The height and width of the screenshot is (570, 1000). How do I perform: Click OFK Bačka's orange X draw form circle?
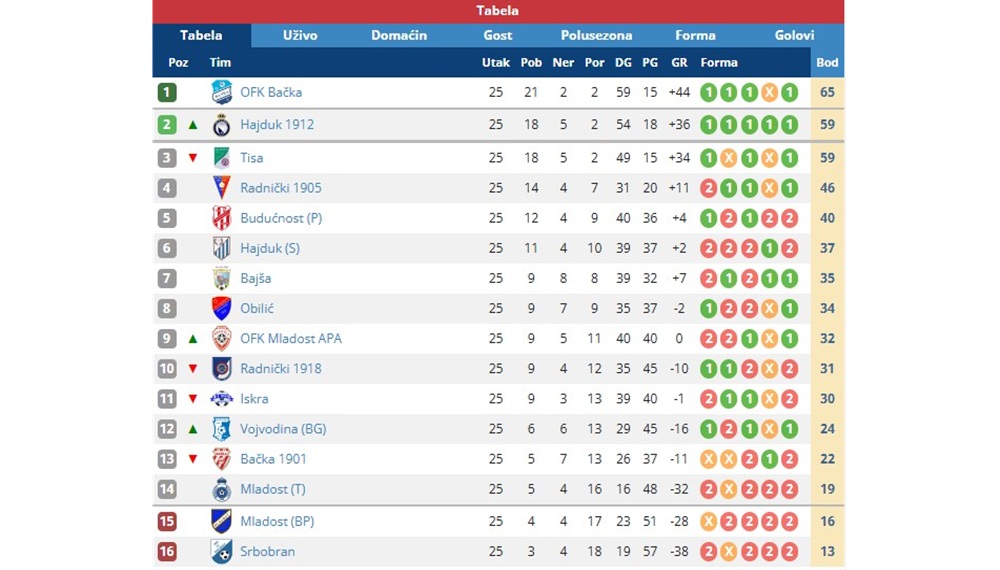coord(769,92)
